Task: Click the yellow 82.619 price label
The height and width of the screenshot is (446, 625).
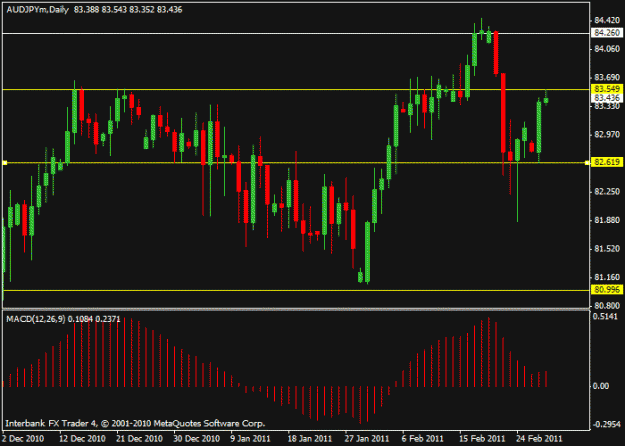Action: click(606, 162)
